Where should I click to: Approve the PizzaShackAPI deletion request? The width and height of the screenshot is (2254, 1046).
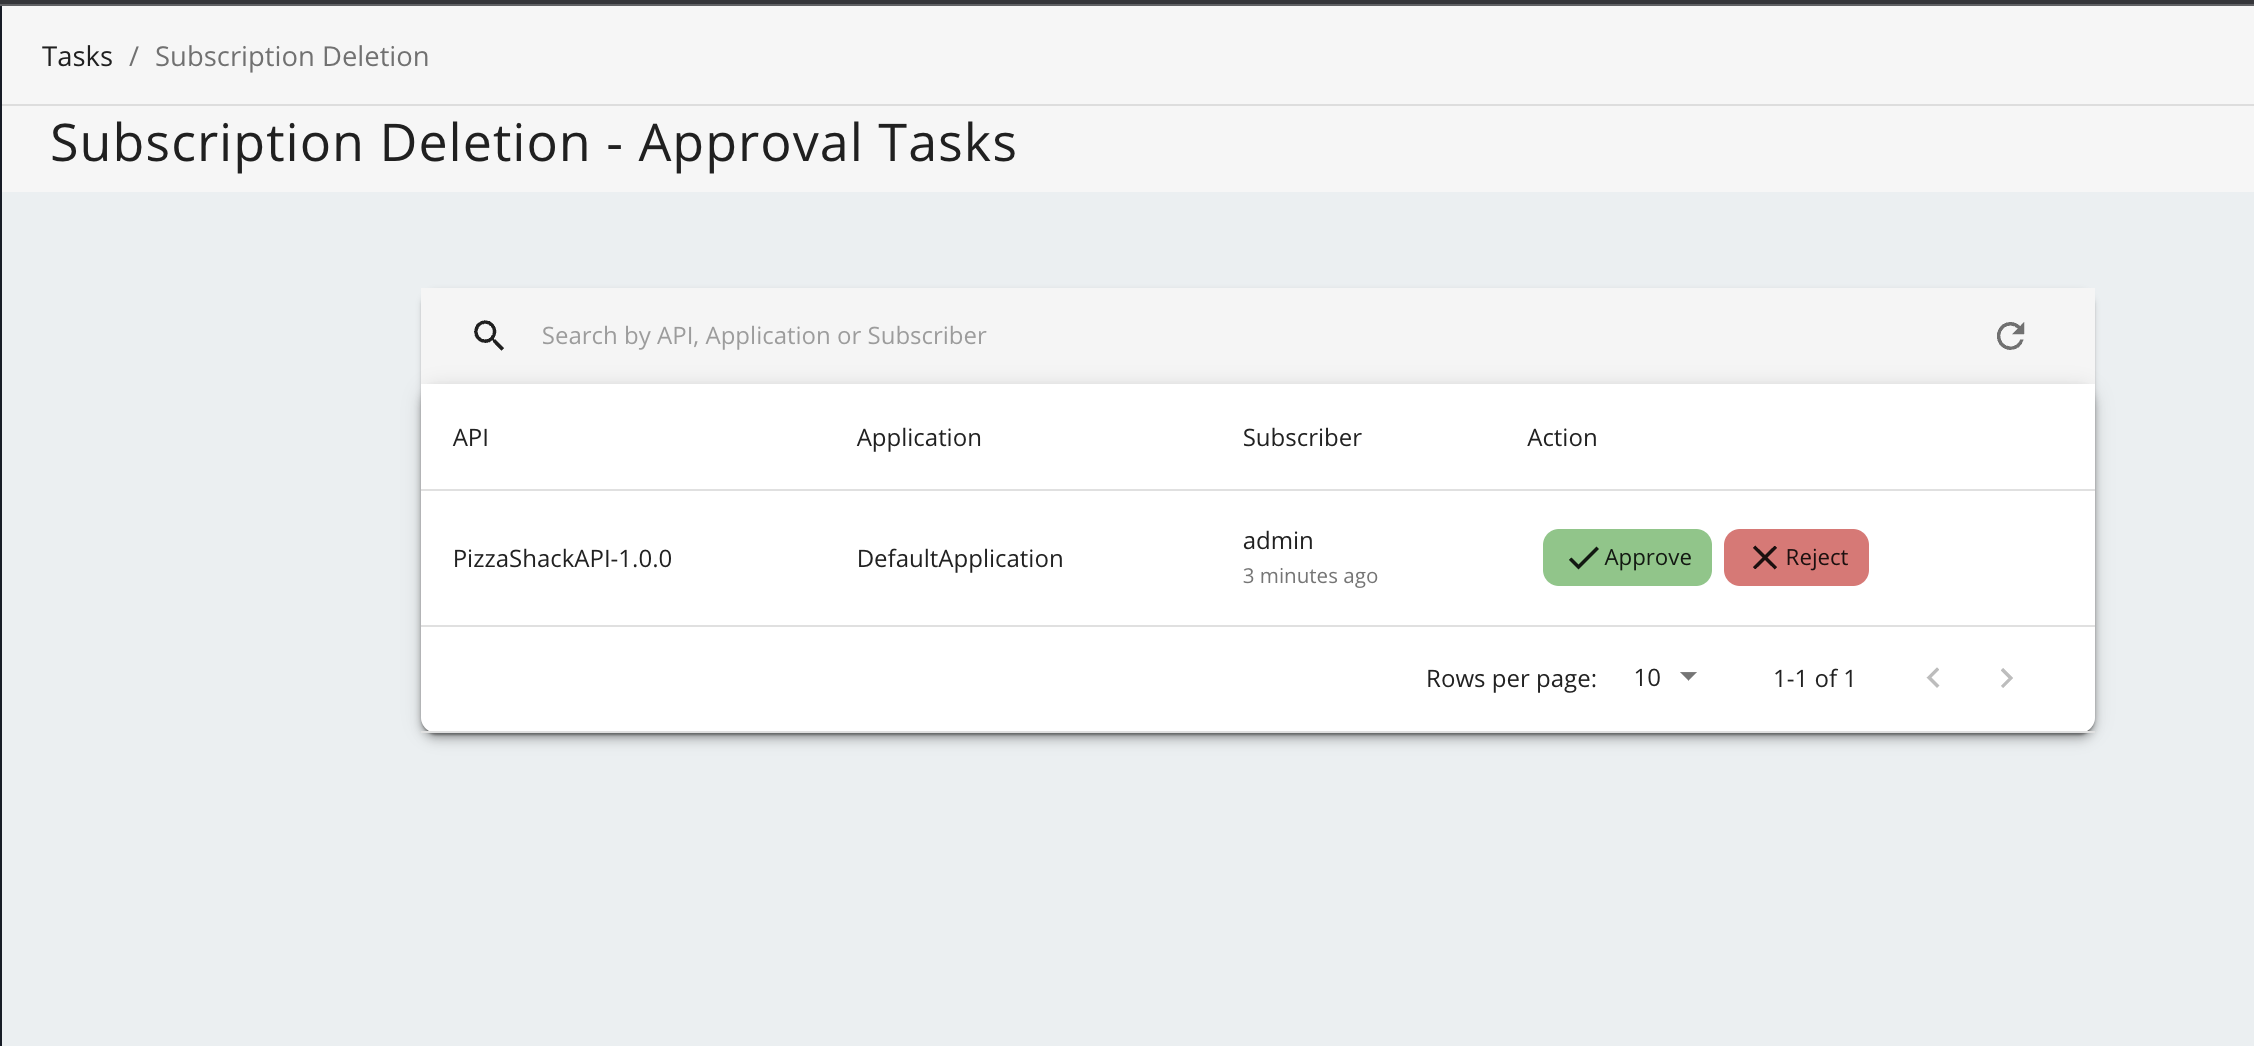pos(1627,558)
